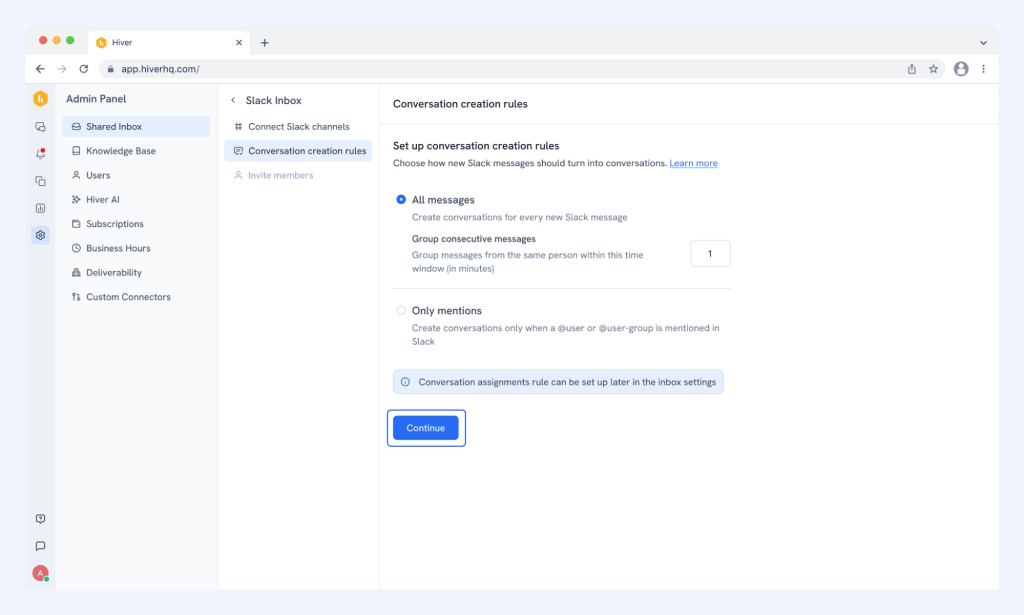Click the info icon in the assignments notice

406,382
